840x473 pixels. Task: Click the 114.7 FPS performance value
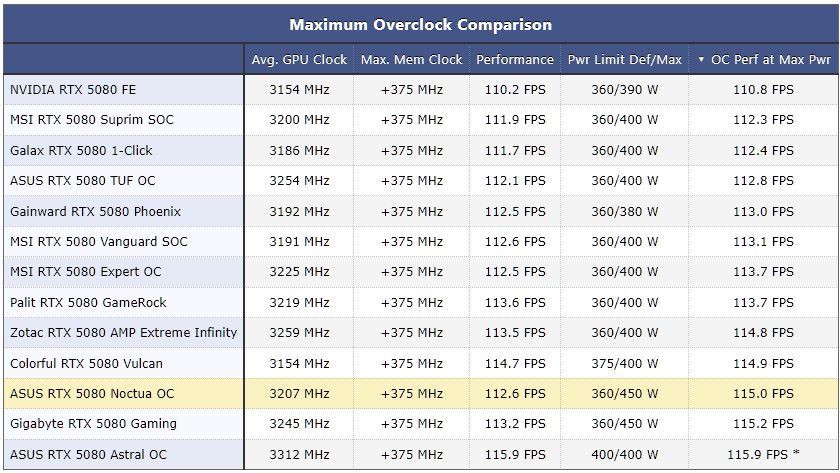coord(515,364)
